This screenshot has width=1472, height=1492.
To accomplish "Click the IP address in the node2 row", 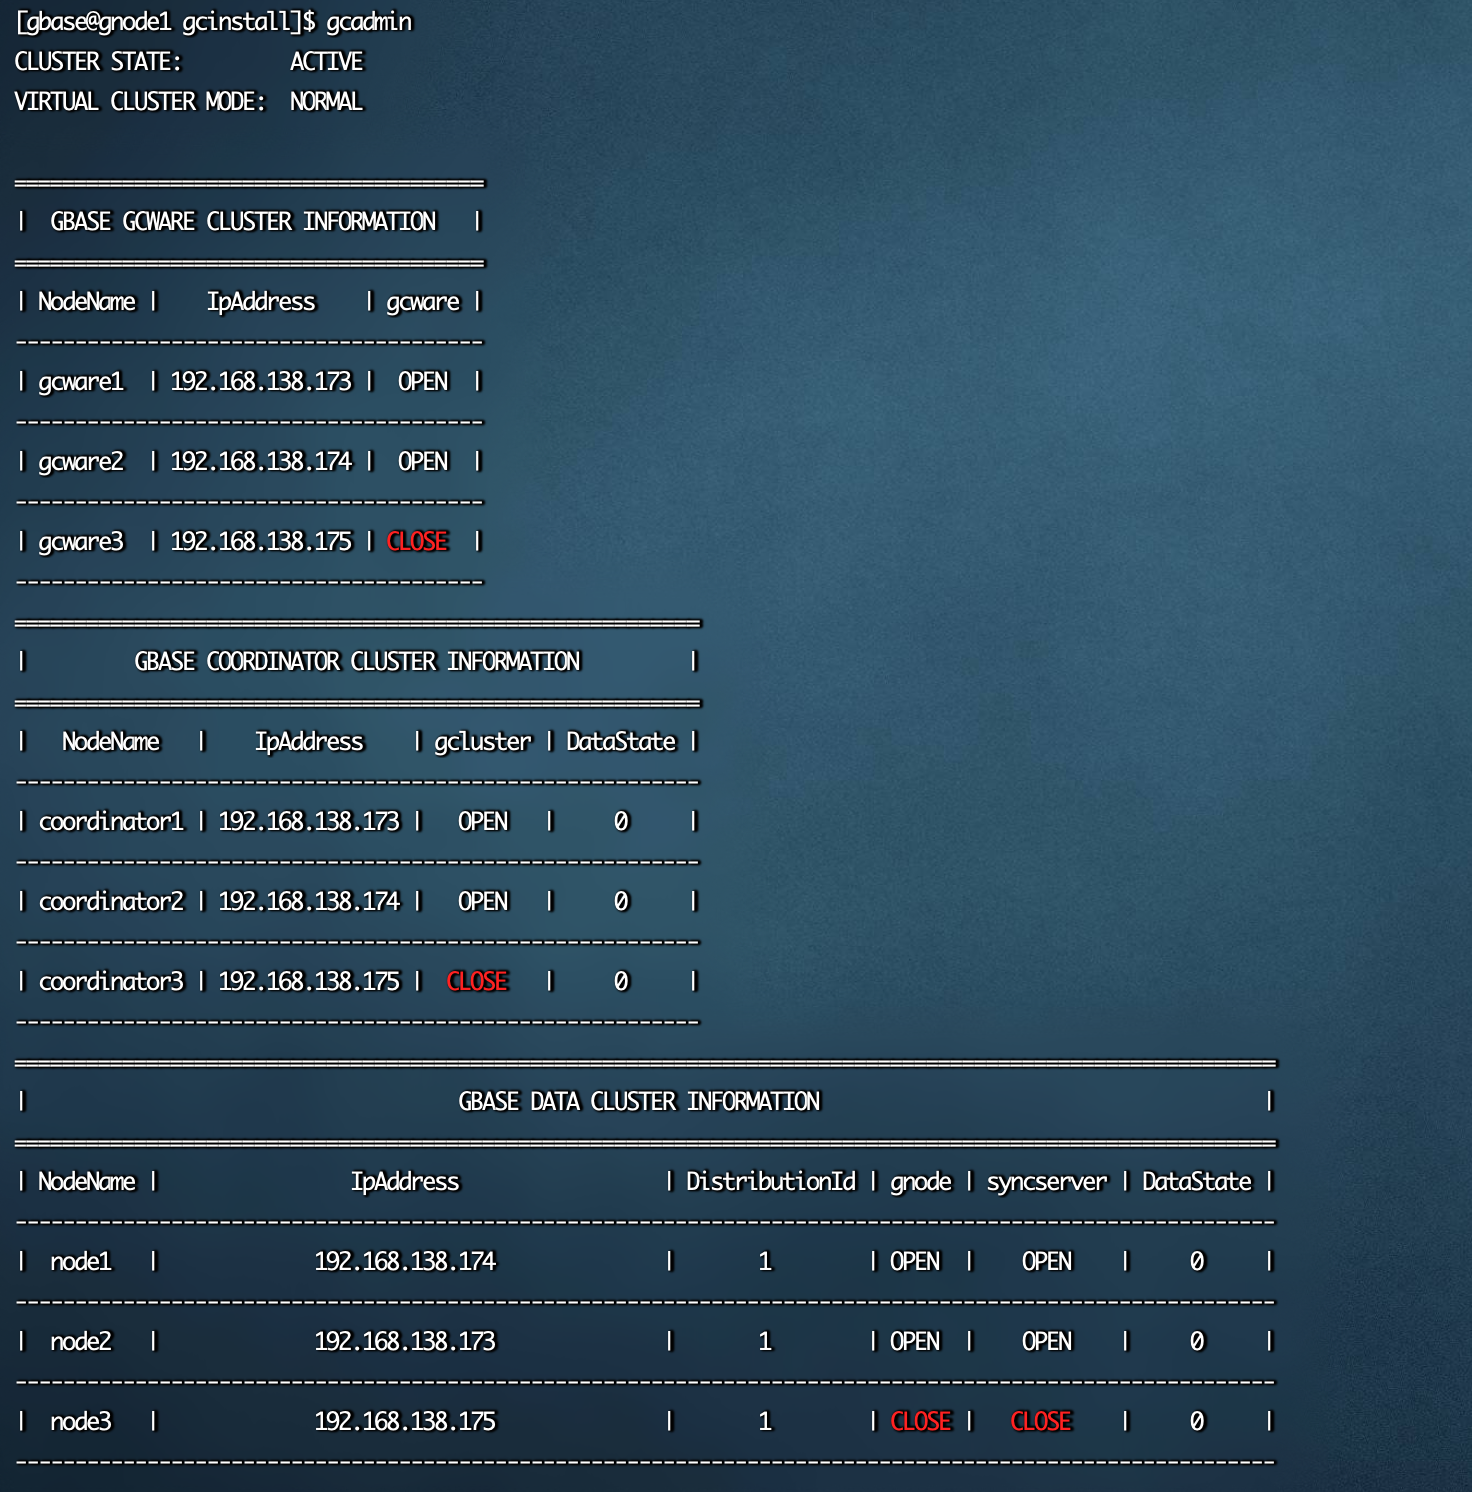I will (x=405, y=1342).
